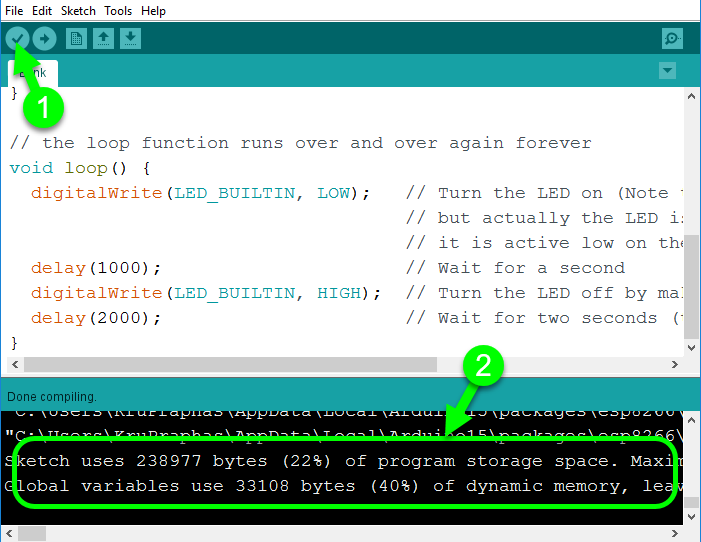Click the editor vertical scrollbar down arrow

[x=691, y=347]
